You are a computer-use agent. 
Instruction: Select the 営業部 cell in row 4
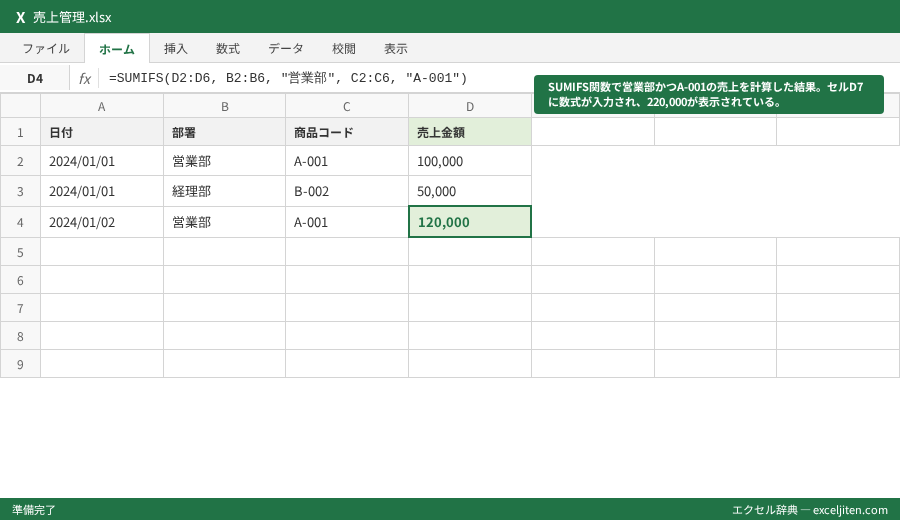click(224, 222)
